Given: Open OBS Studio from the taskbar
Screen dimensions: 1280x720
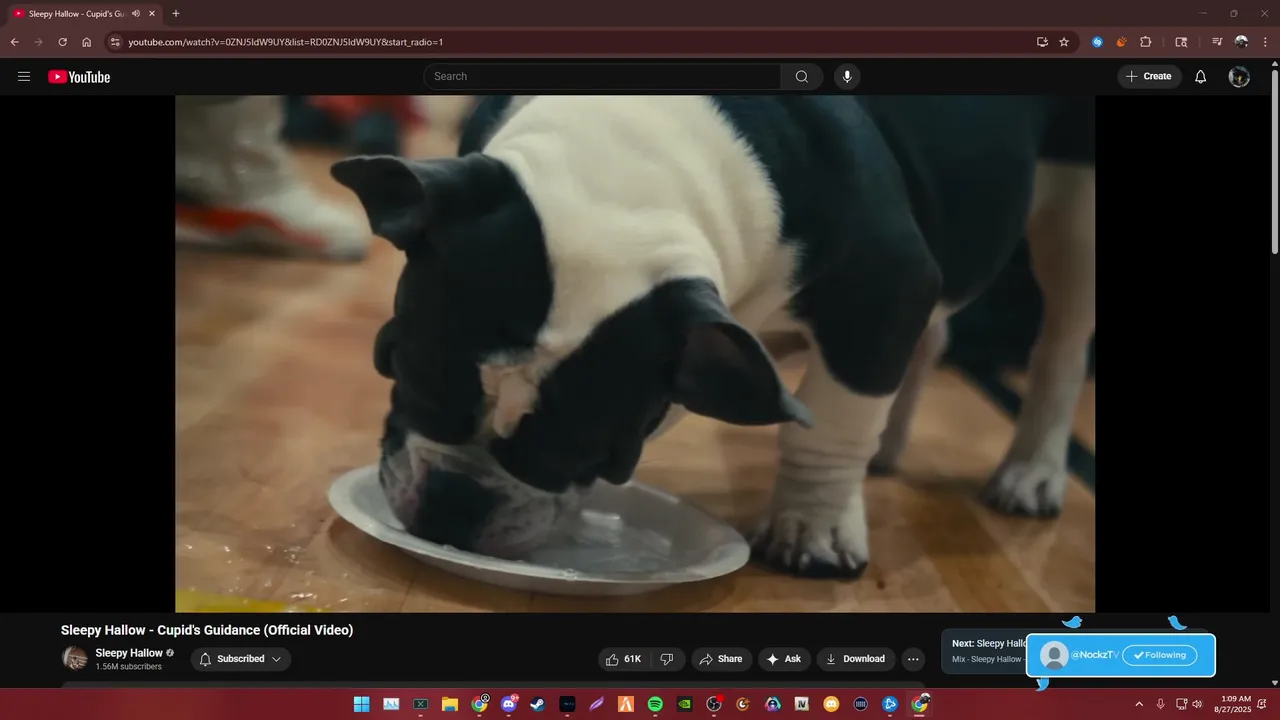Looking at the screenshot, I should (x=714, y=704).
